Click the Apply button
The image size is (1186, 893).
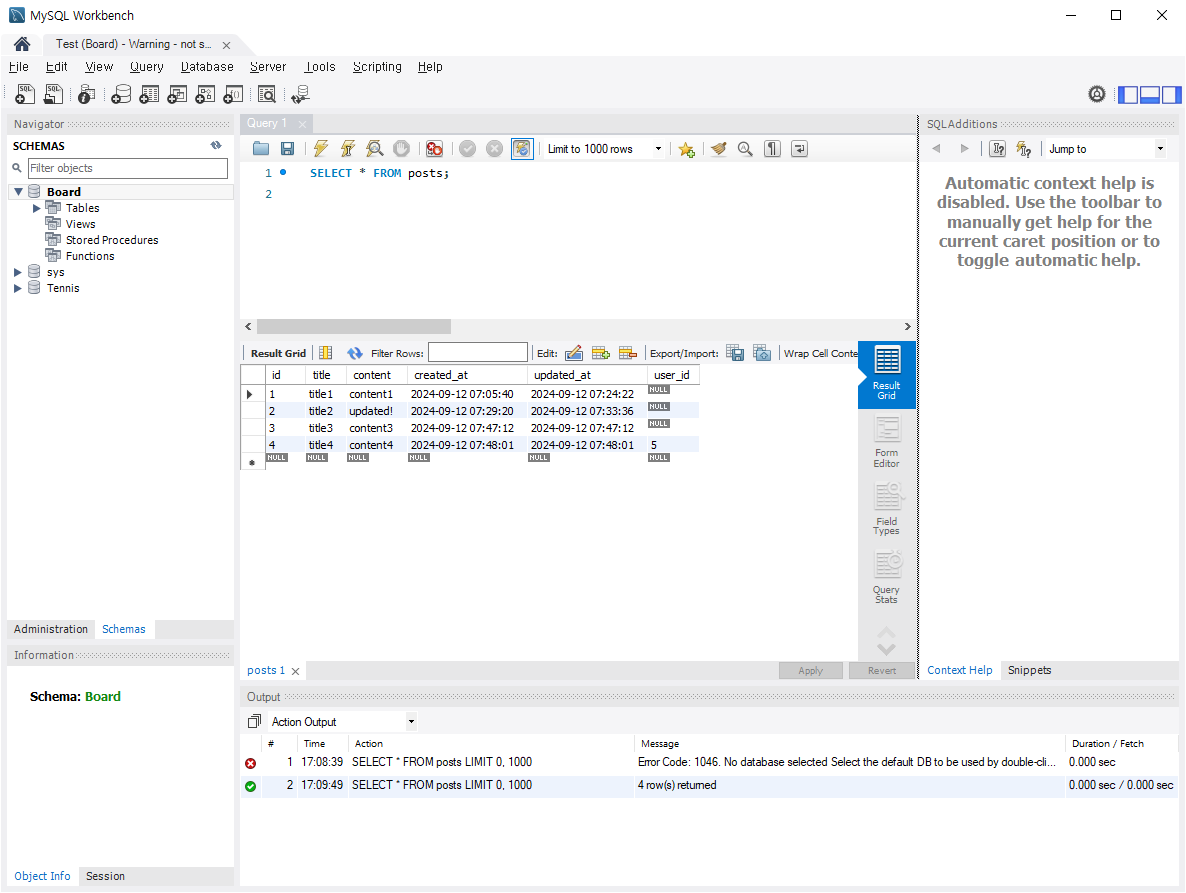[811, 671]
